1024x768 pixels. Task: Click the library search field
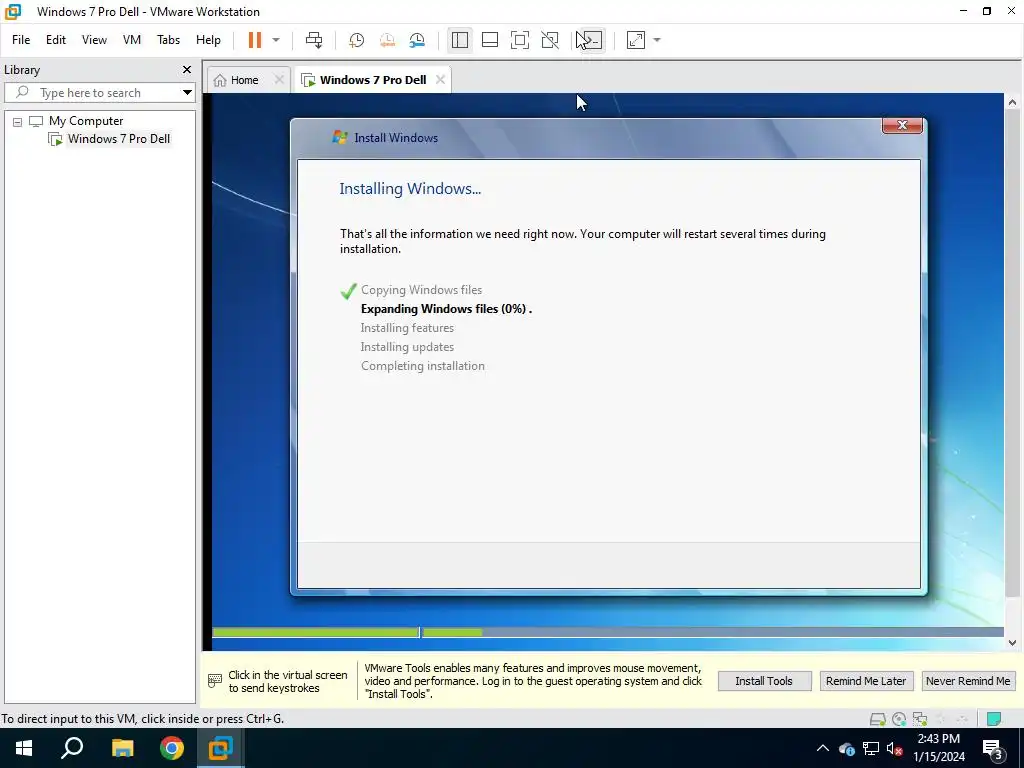[x=91, y=93]
